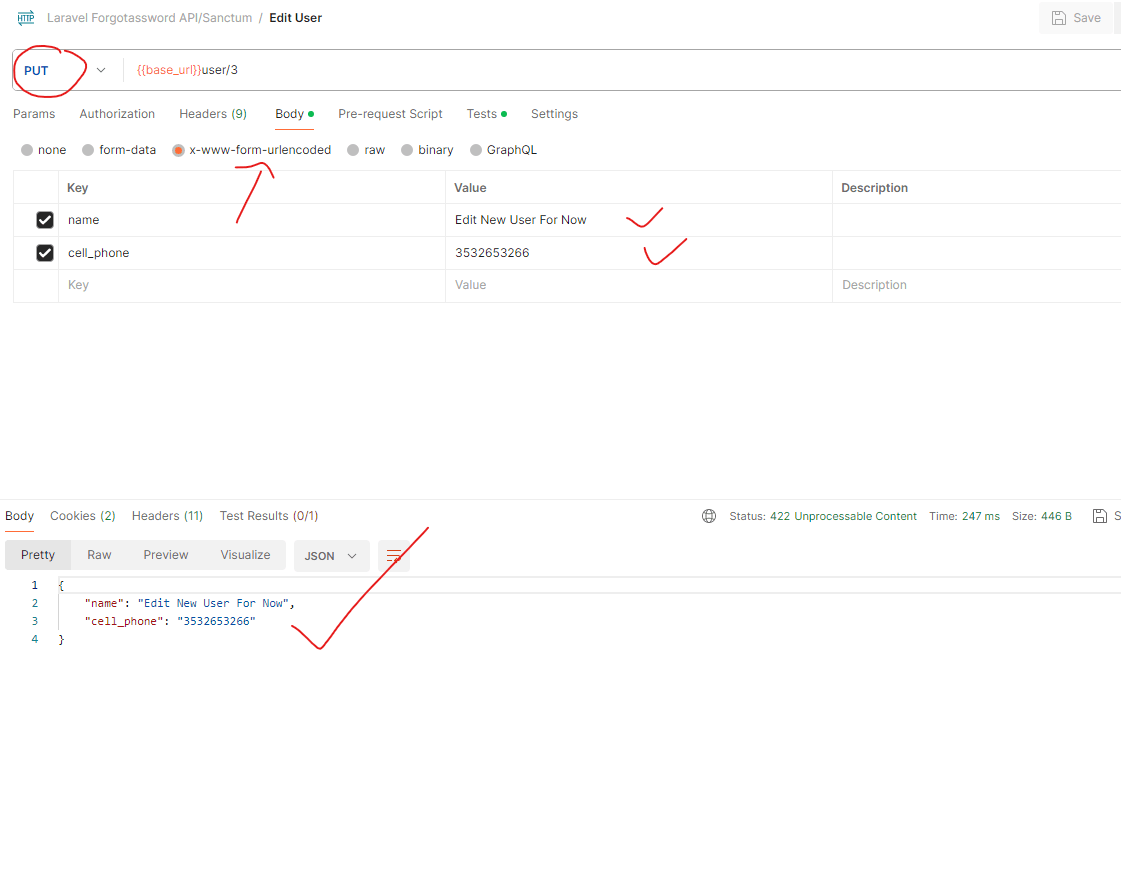Uncheck the cell_phone parameter checkbox
Viewport: 1121px width, 896px height.
45,253
